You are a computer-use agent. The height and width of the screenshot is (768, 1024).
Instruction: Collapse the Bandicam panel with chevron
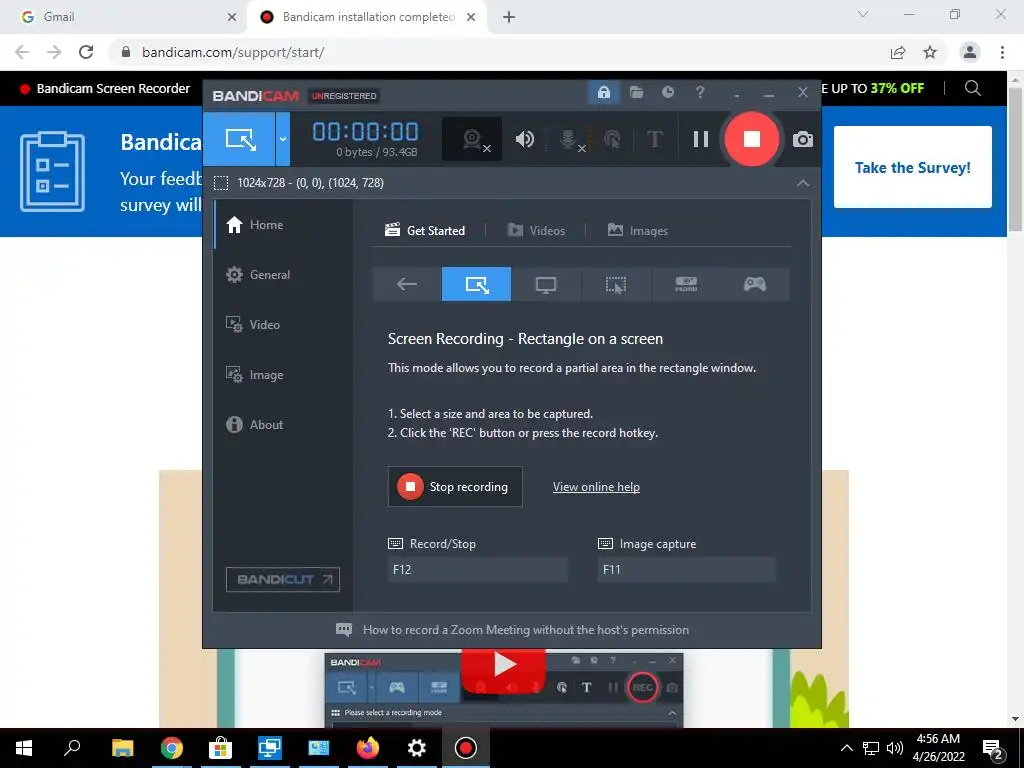click(x=803, y=184)
